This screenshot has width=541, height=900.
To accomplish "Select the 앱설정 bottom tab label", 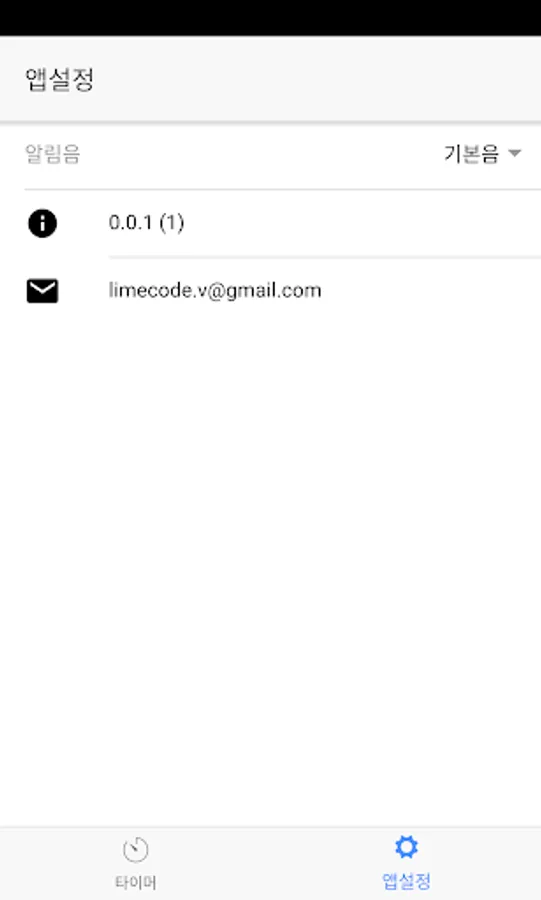I will [x=406, y=881].
